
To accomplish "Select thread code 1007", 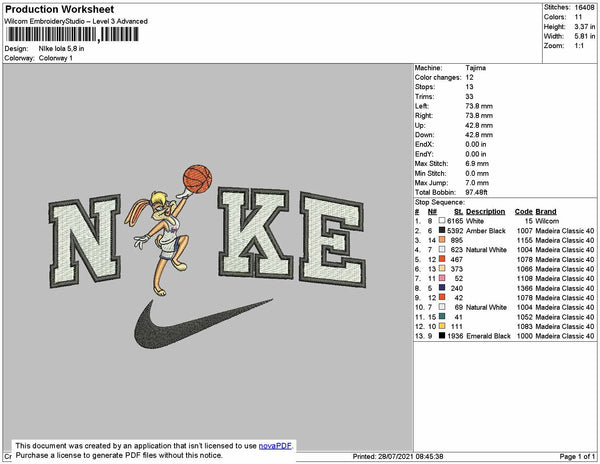I will point(525,231).
